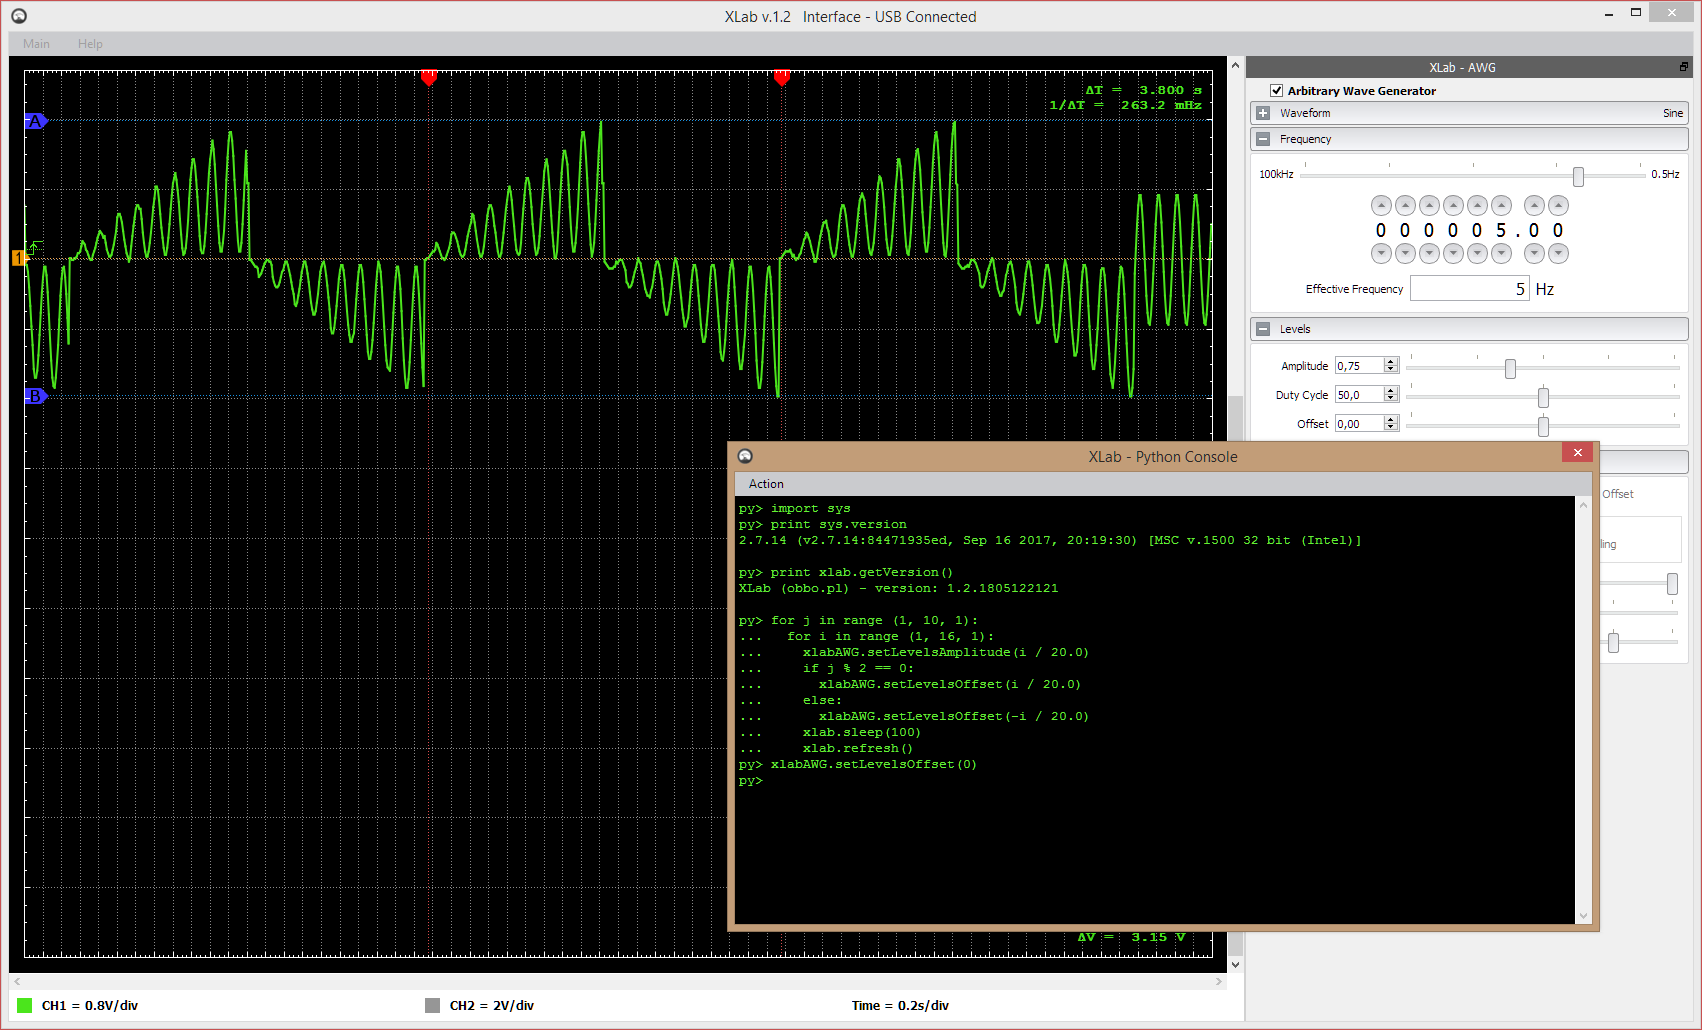1702x1030 pixels.
Task: Click the scope vertical scrollbar up arrow
Action: tap(1236, 65)
